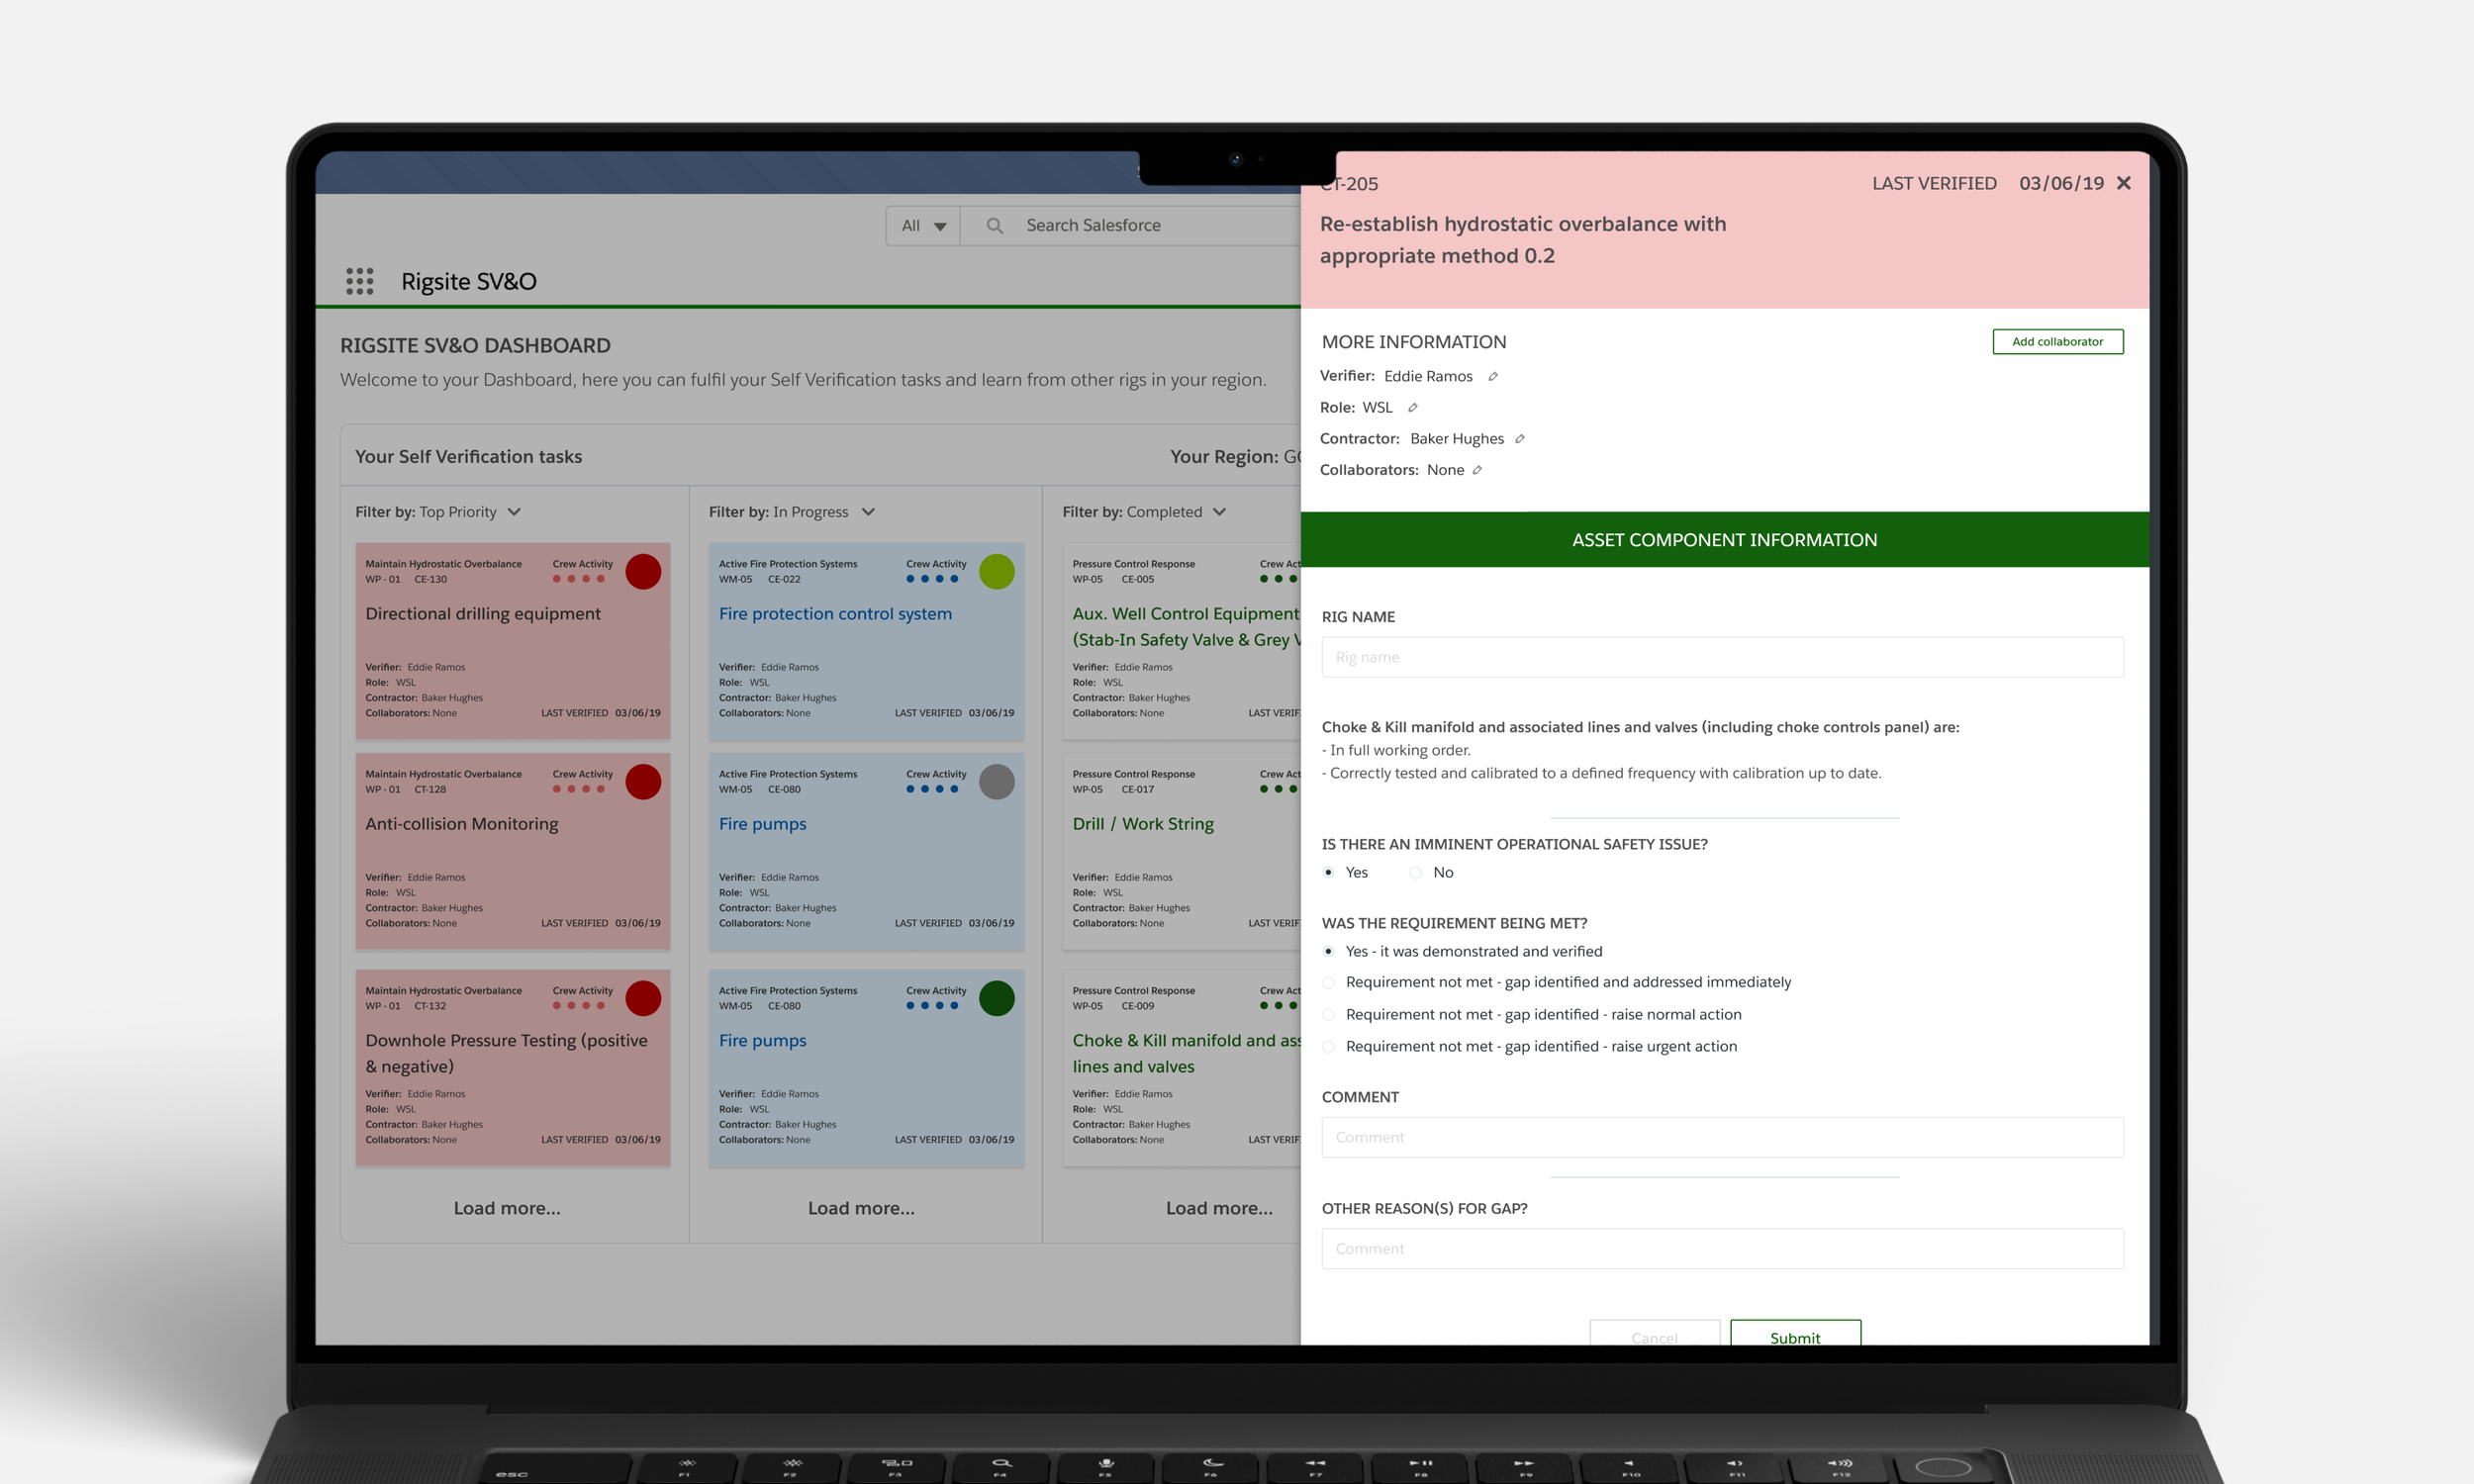Open the app launcher grid icon
Screen dimensions: 2474x1484
click(x=359, y=281)
